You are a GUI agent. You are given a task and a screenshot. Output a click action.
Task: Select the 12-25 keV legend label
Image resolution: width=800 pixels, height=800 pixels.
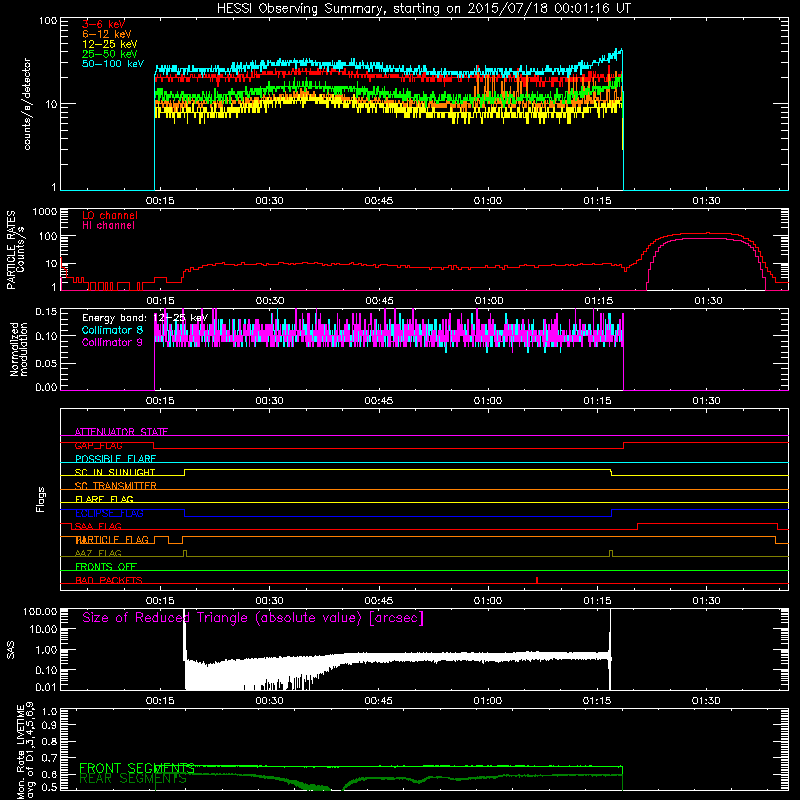(x=109, y=44)
